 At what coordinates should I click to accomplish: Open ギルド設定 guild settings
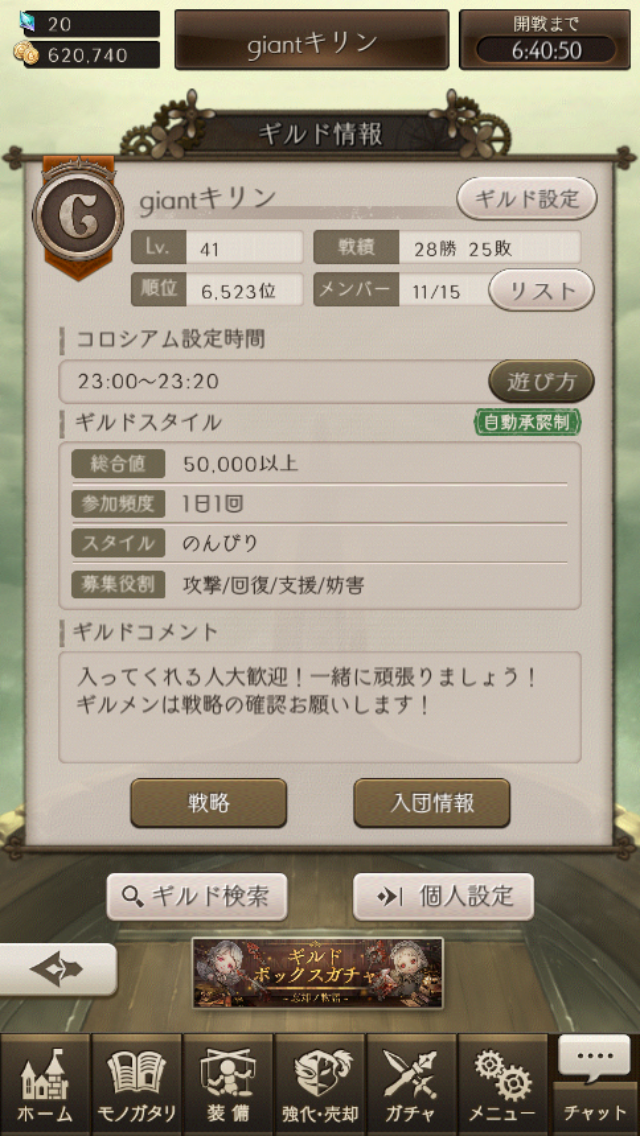527,198
